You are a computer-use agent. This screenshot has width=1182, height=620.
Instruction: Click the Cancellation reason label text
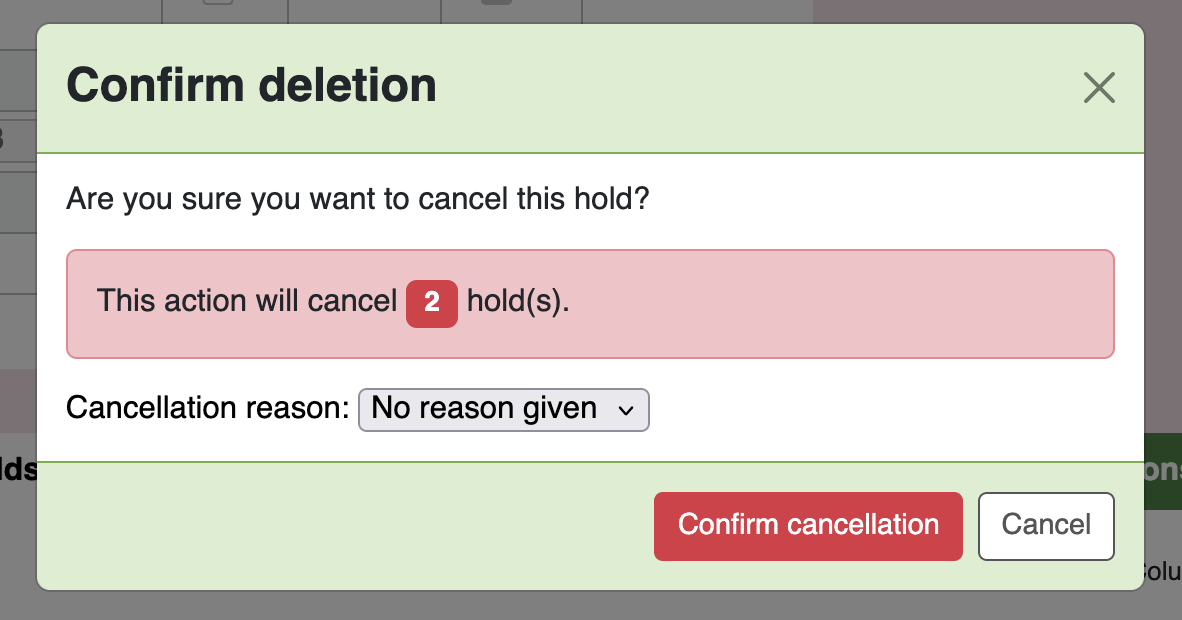click(207, 408)
